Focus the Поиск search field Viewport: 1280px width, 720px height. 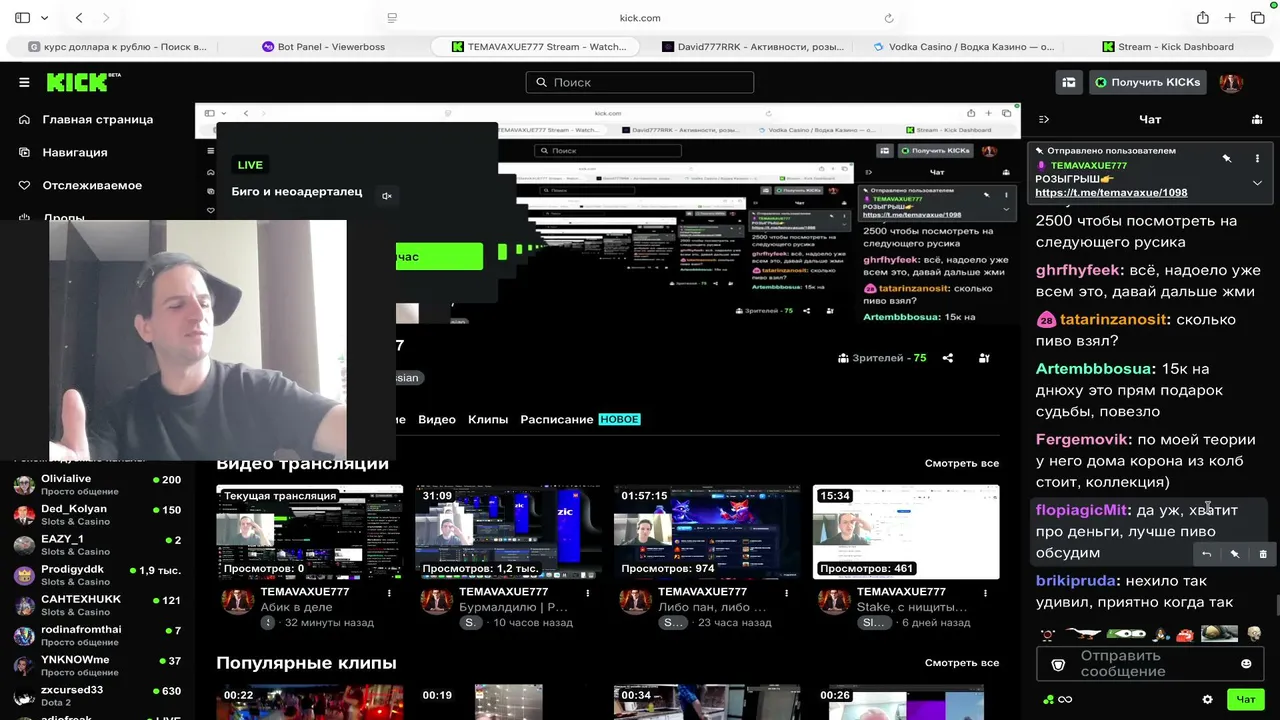[640, 82]
